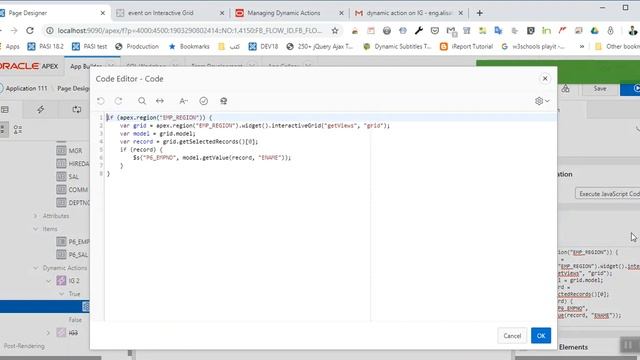Viewport: 640px width, 360px height.
Task: Toggle the two-column tree layout icon
Action: tap(18, 130)
